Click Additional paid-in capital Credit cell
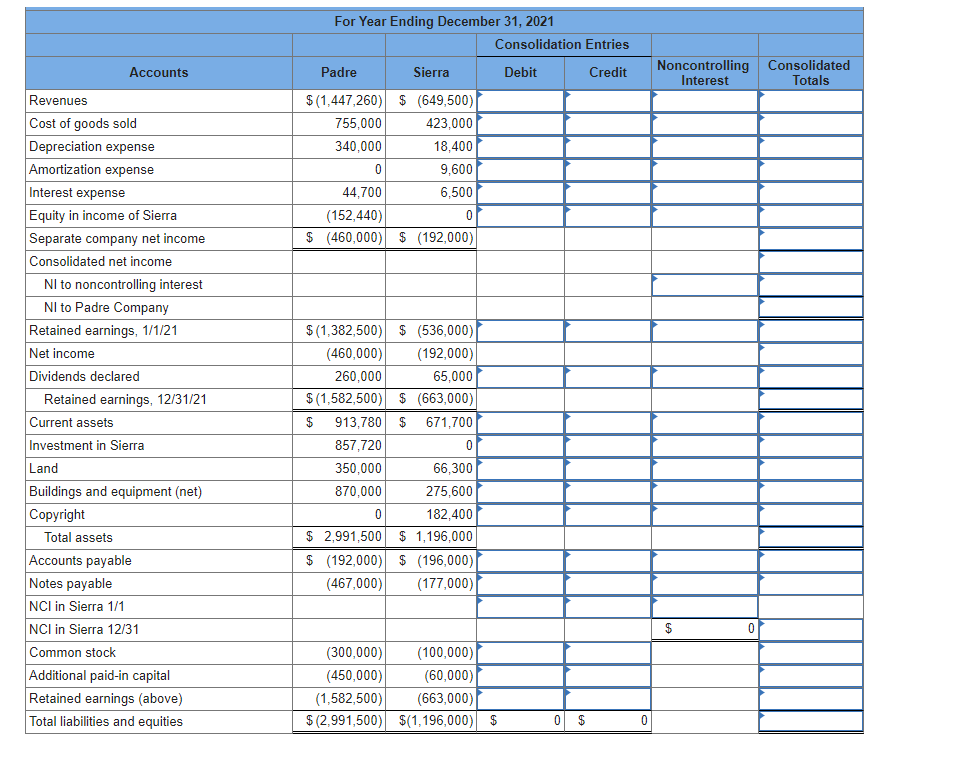 point(608,677)
